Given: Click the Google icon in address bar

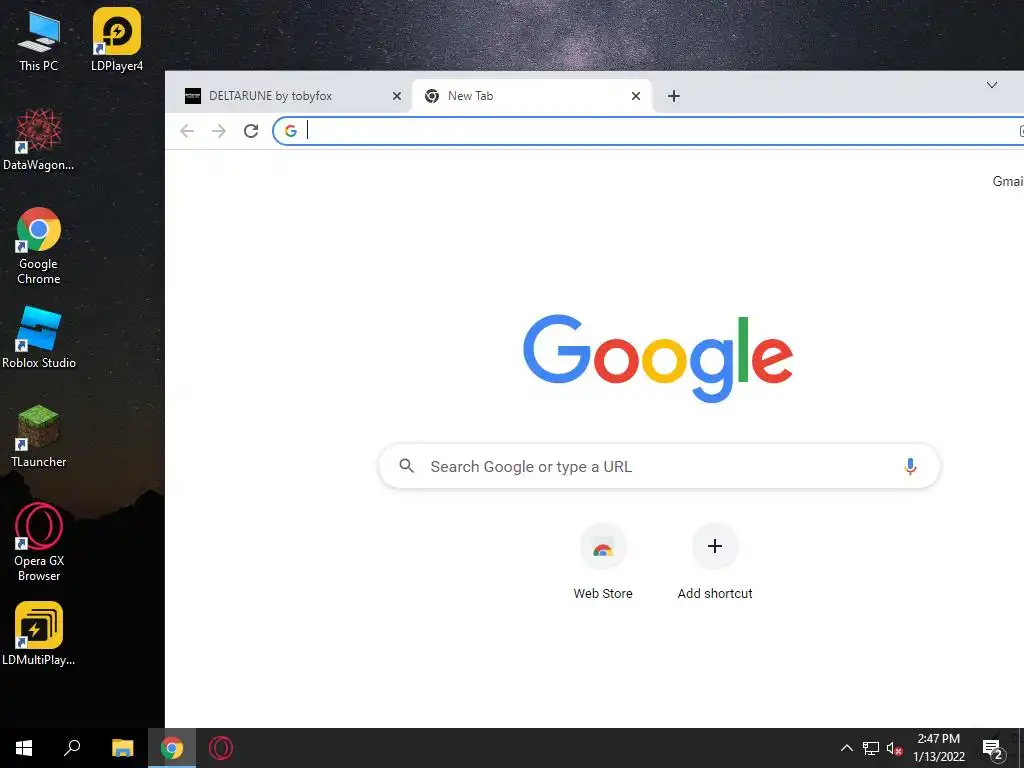Looking at the screenshot, I should (291, 131).
